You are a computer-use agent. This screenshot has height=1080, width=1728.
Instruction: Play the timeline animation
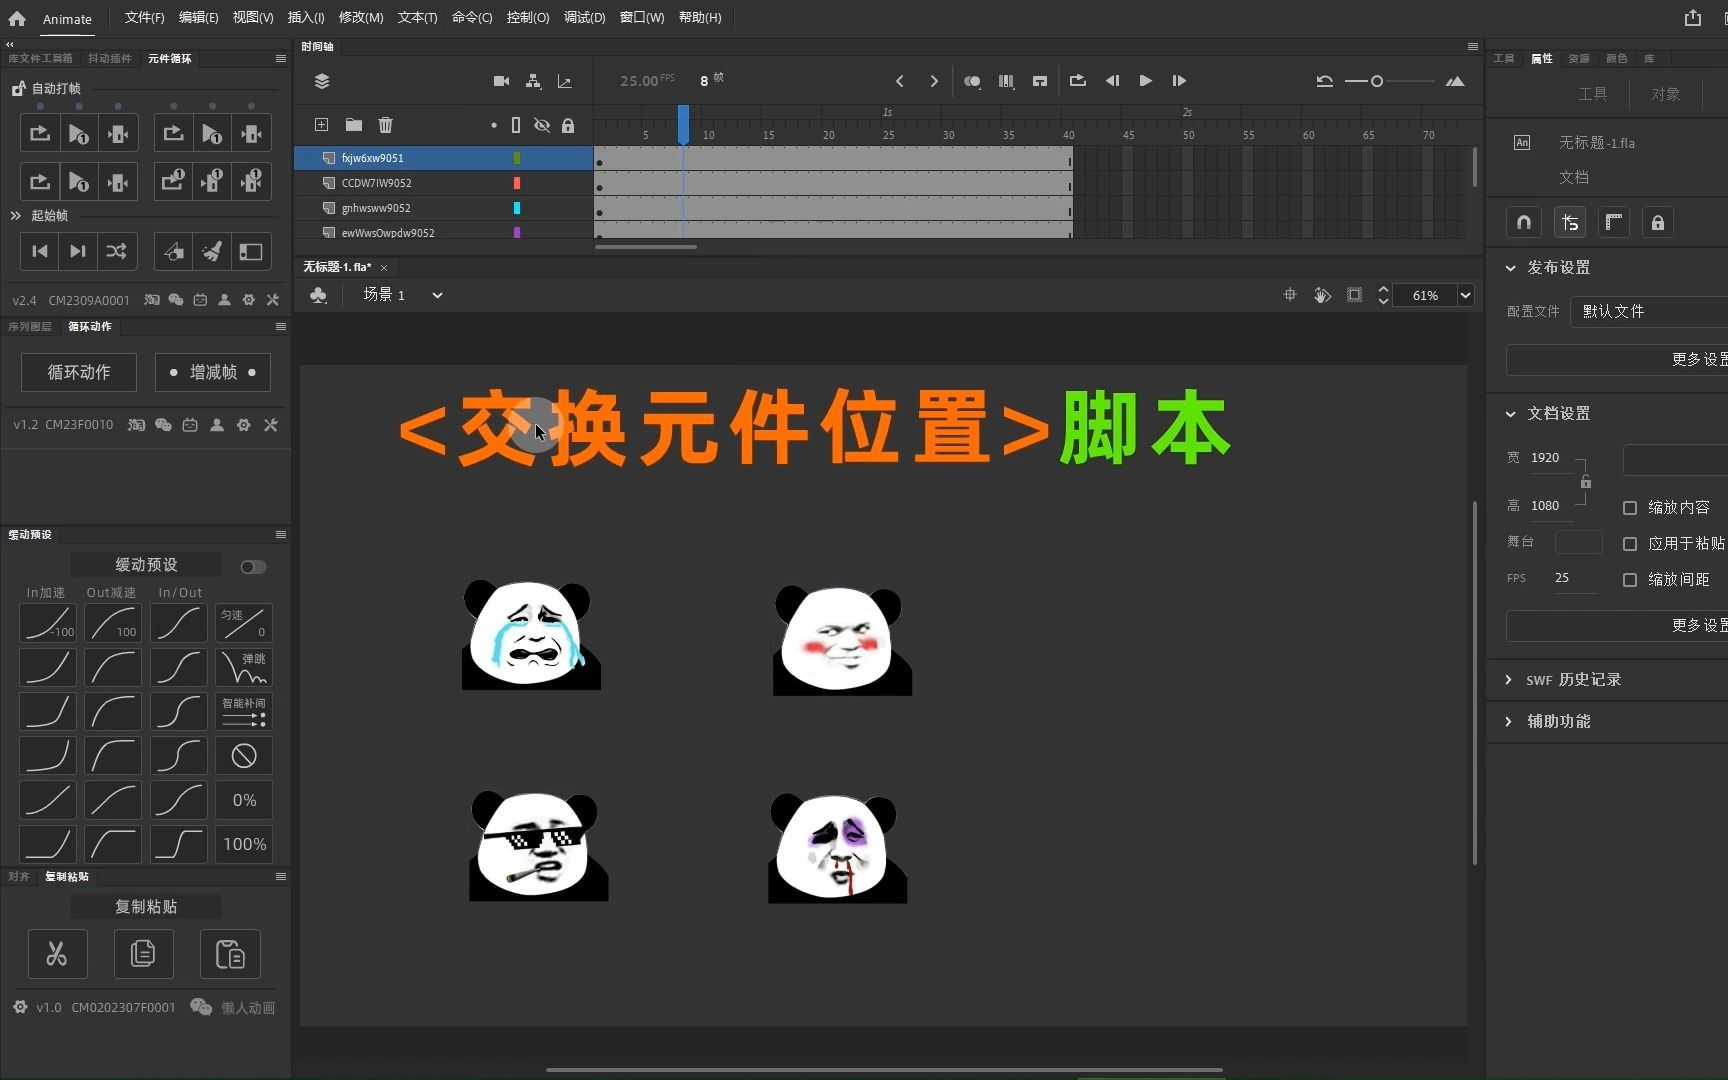[1146, 81]
